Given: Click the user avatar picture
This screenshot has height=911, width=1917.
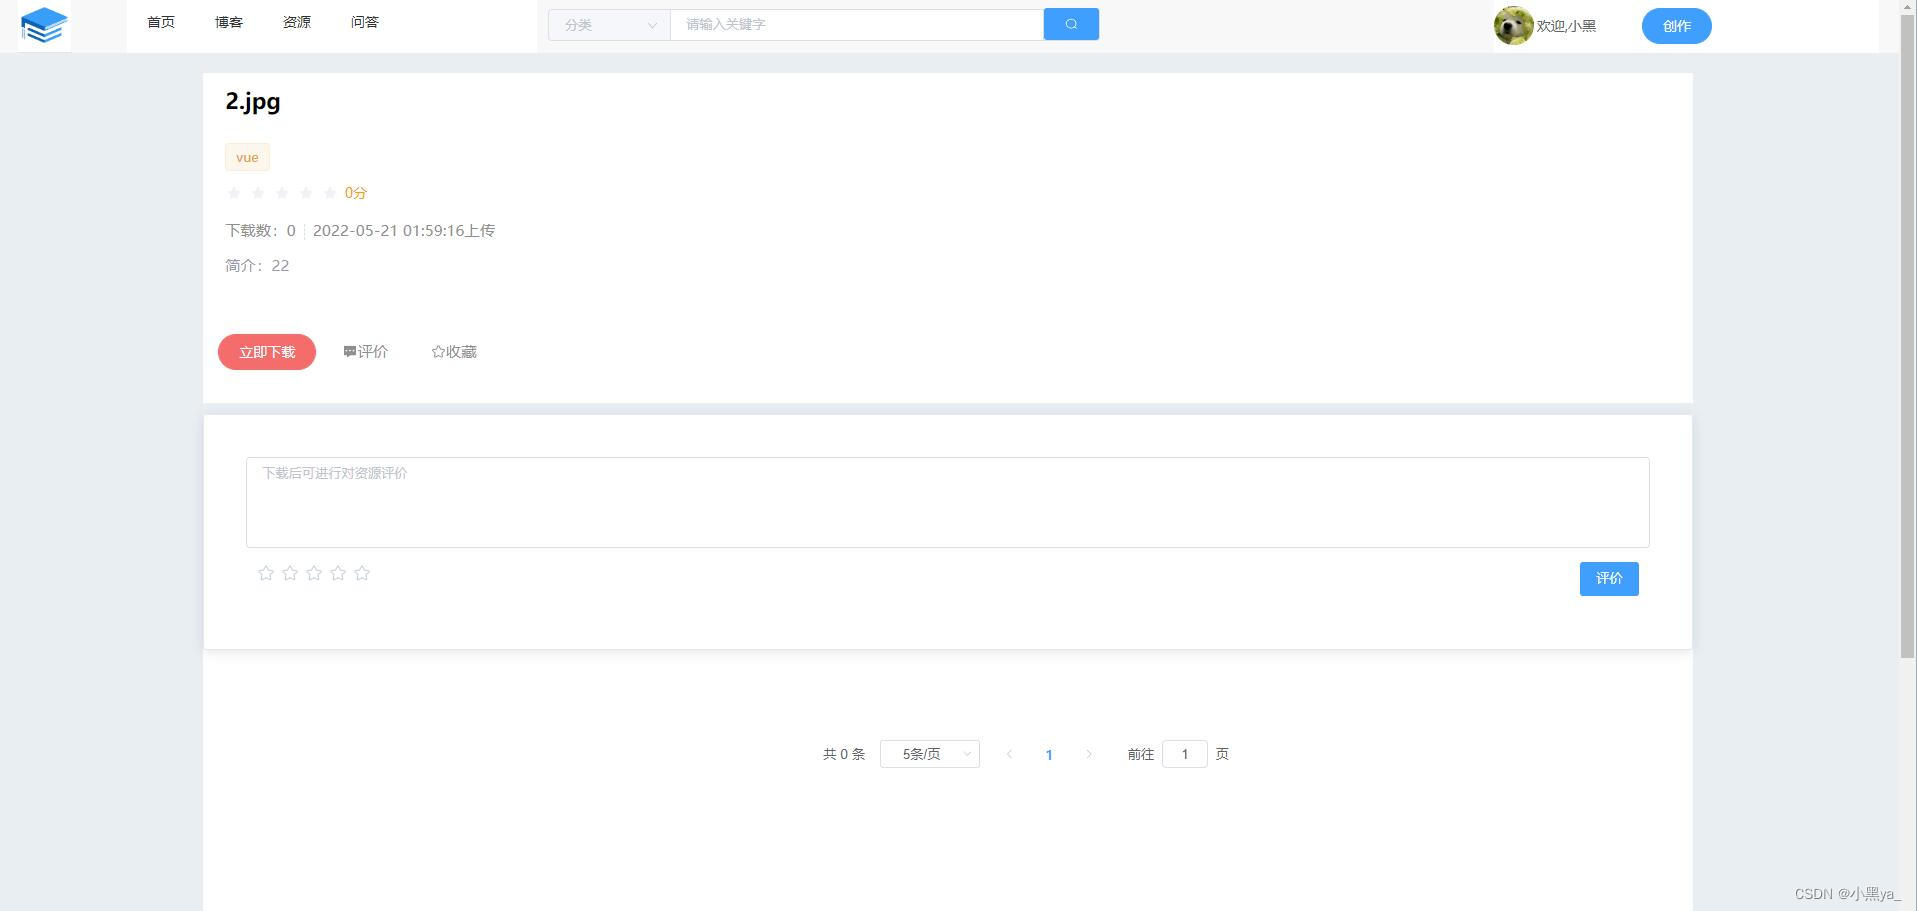Looking at the screenshot, I should 1513,26.
